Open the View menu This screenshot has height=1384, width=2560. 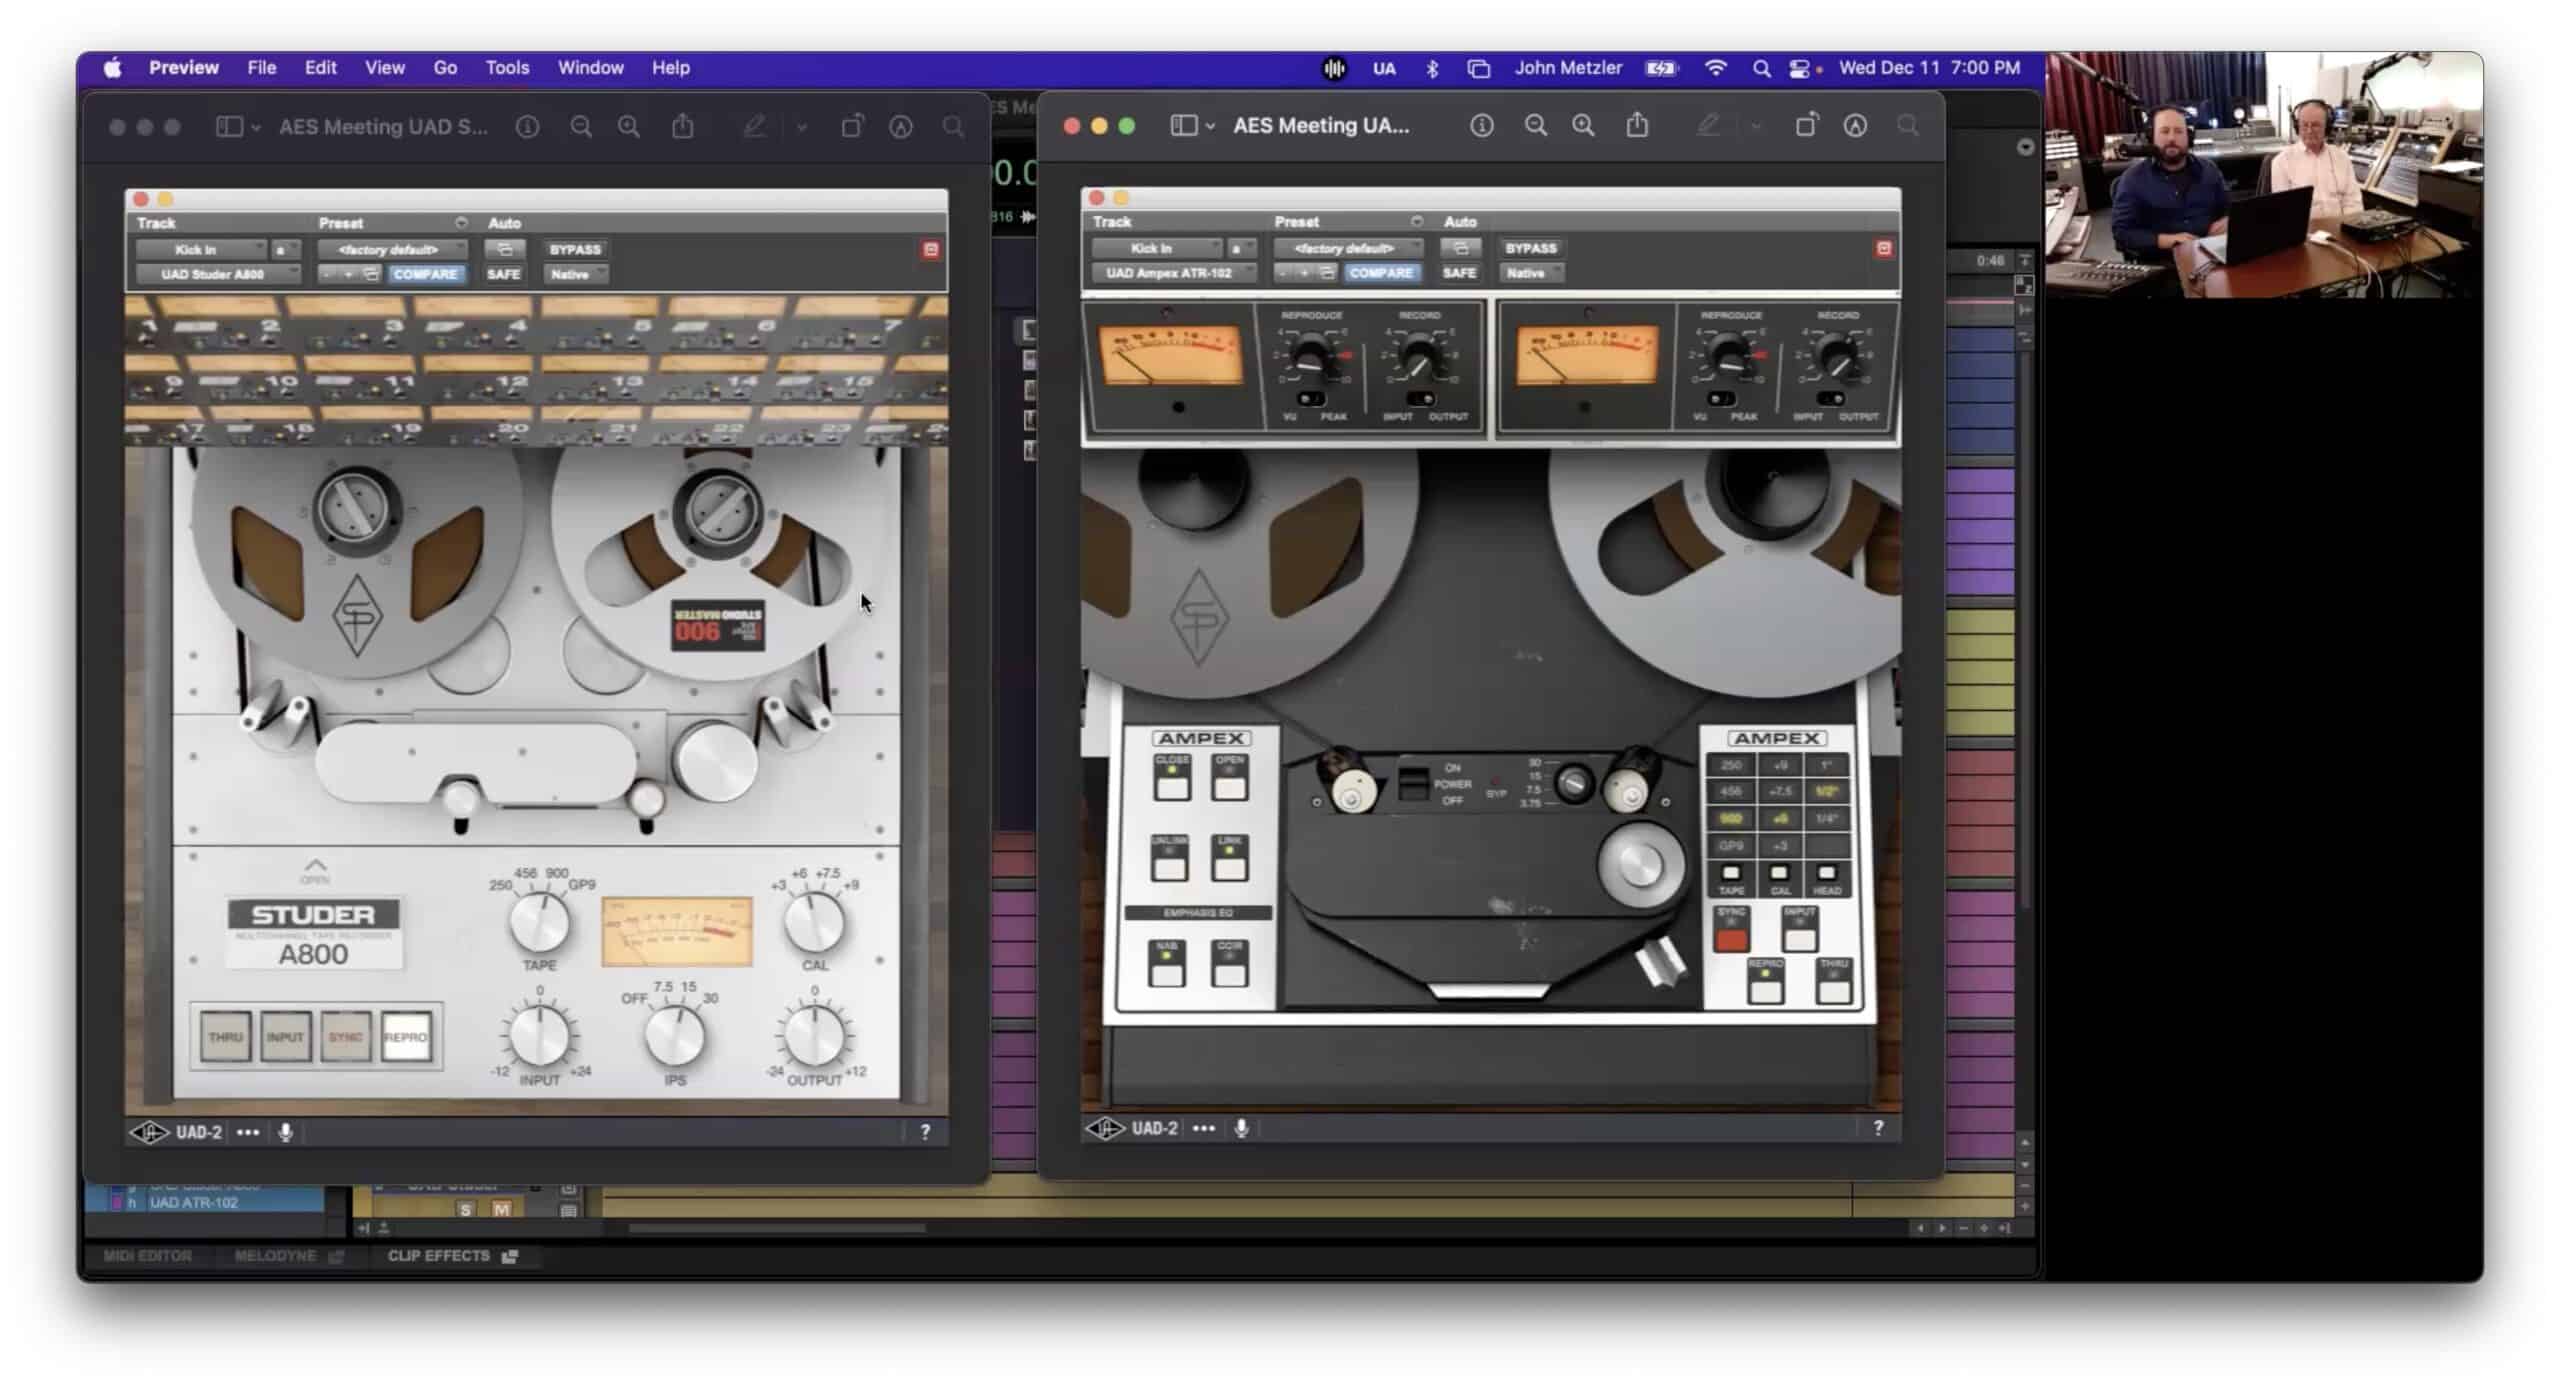point(384,68)
